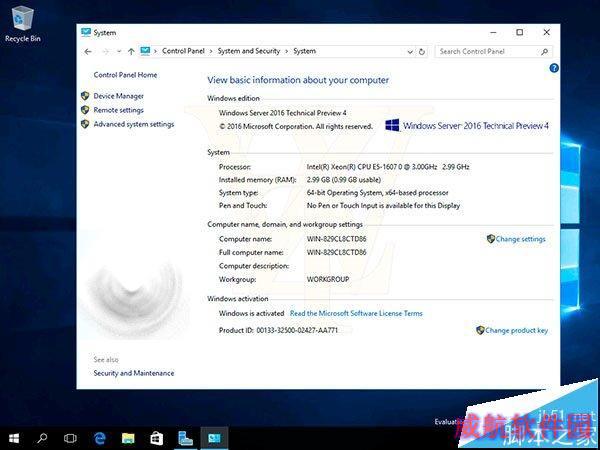Click the search magnifier icon
Screen dimensions: 600x450
tap(545, 51)
